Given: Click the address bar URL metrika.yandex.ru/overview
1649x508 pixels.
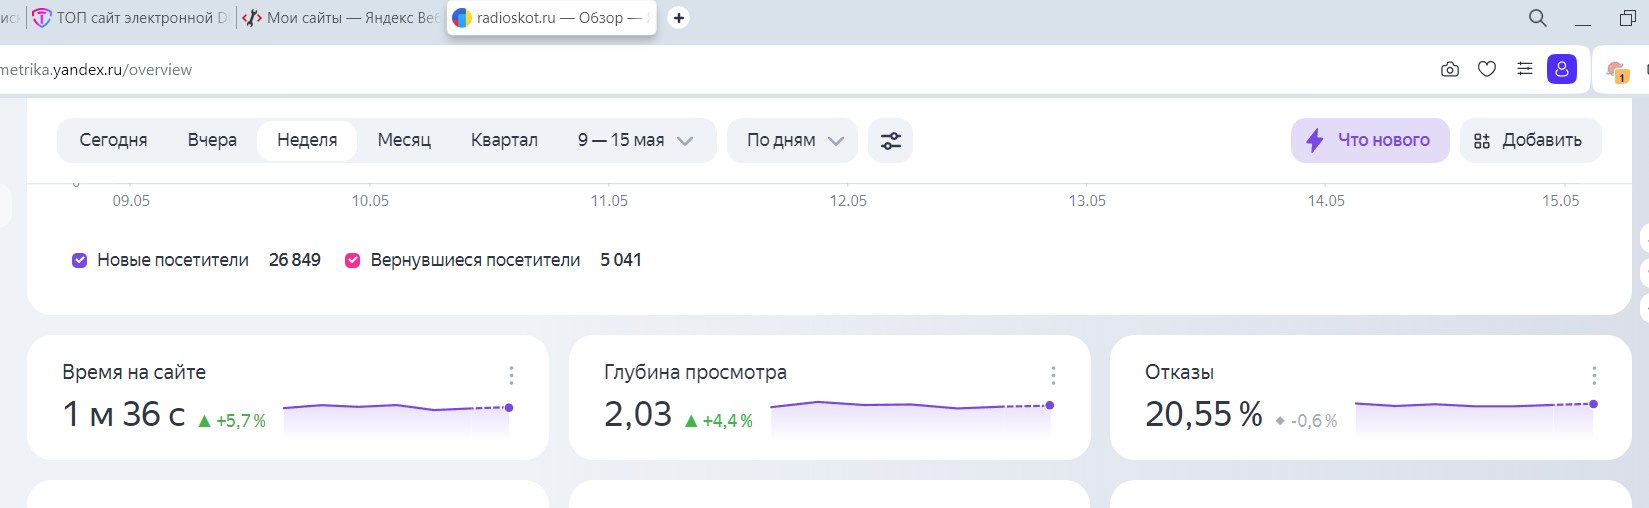Looking at the screenshot, I should click(x=96, y=70).
